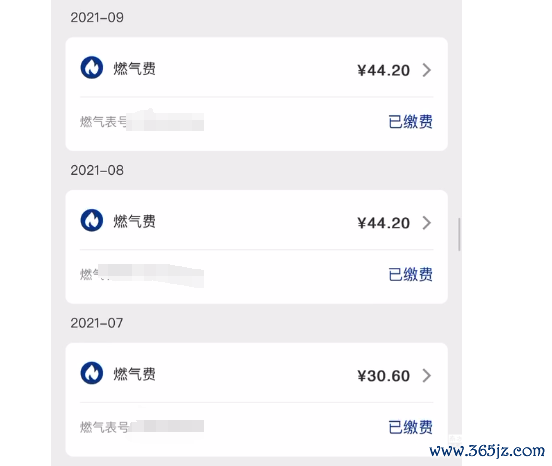Click 燃气费 label in the 2021-08 card
The width and height of the screenshot is (552, 466).
pos(134,221)
